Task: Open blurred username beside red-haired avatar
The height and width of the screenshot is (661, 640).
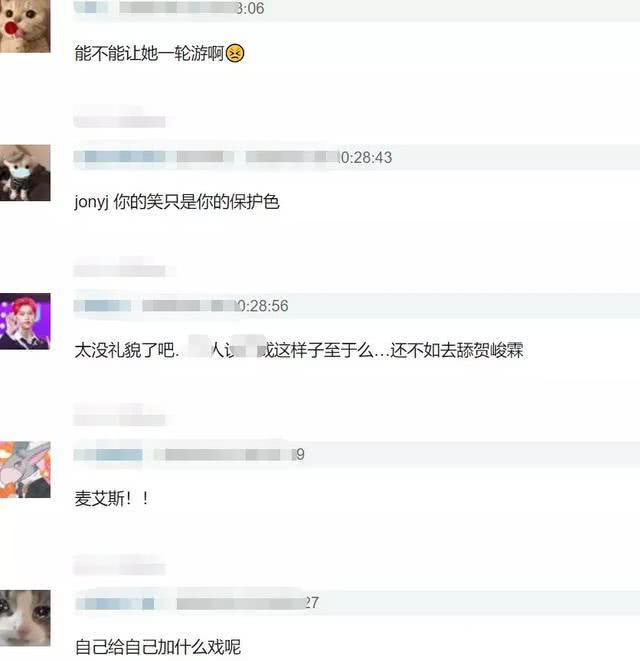Action: point(103,306)
